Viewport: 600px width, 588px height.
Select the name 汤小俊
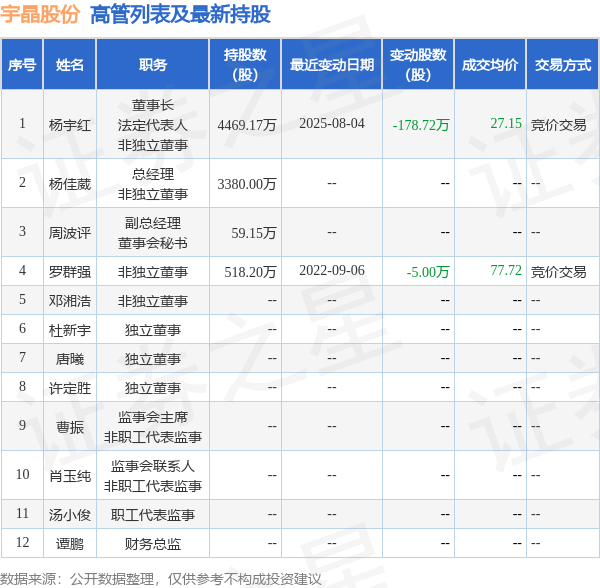tap(70, 515)
